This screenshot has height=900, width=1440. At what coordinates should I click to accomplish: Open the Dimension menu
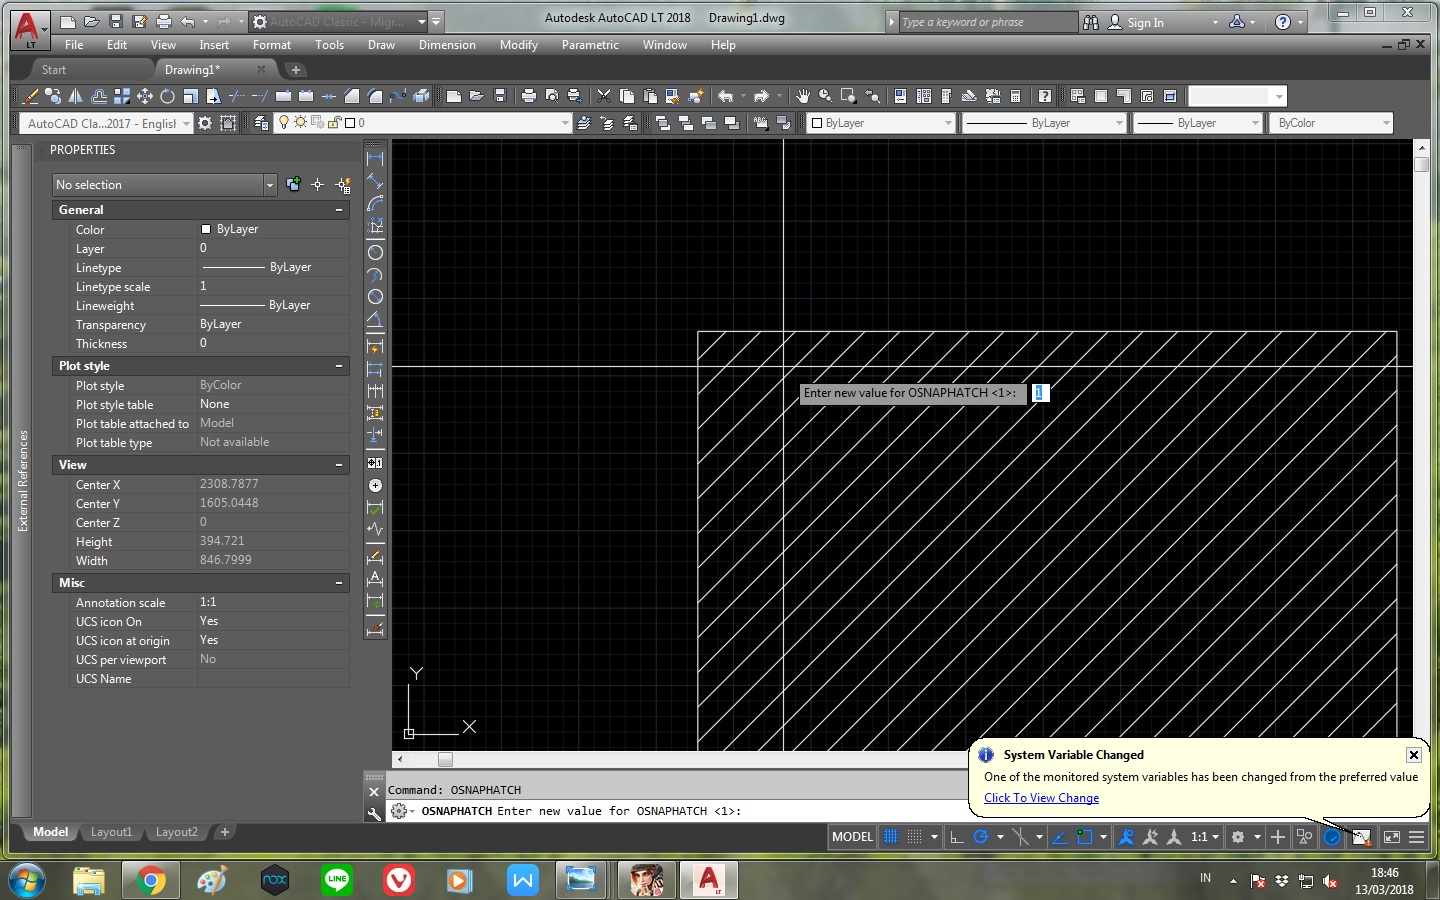[x=446, y=45]
